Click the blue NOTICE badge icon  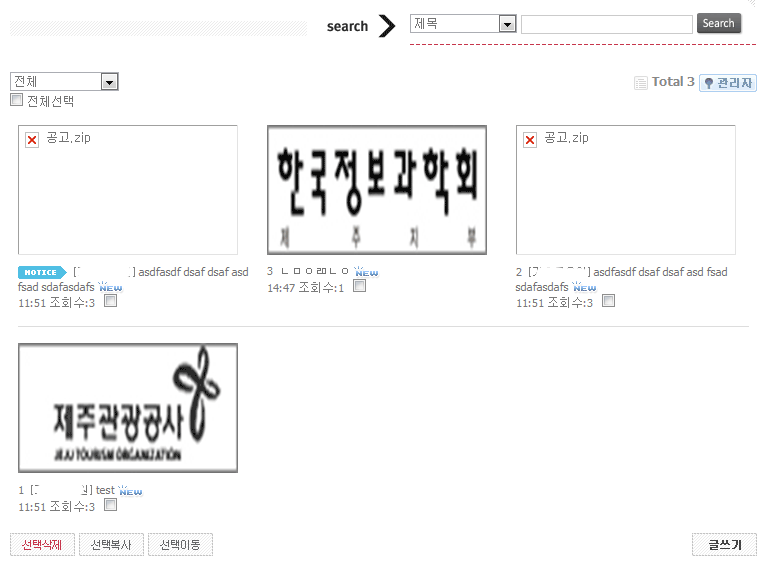click(42, 272)
